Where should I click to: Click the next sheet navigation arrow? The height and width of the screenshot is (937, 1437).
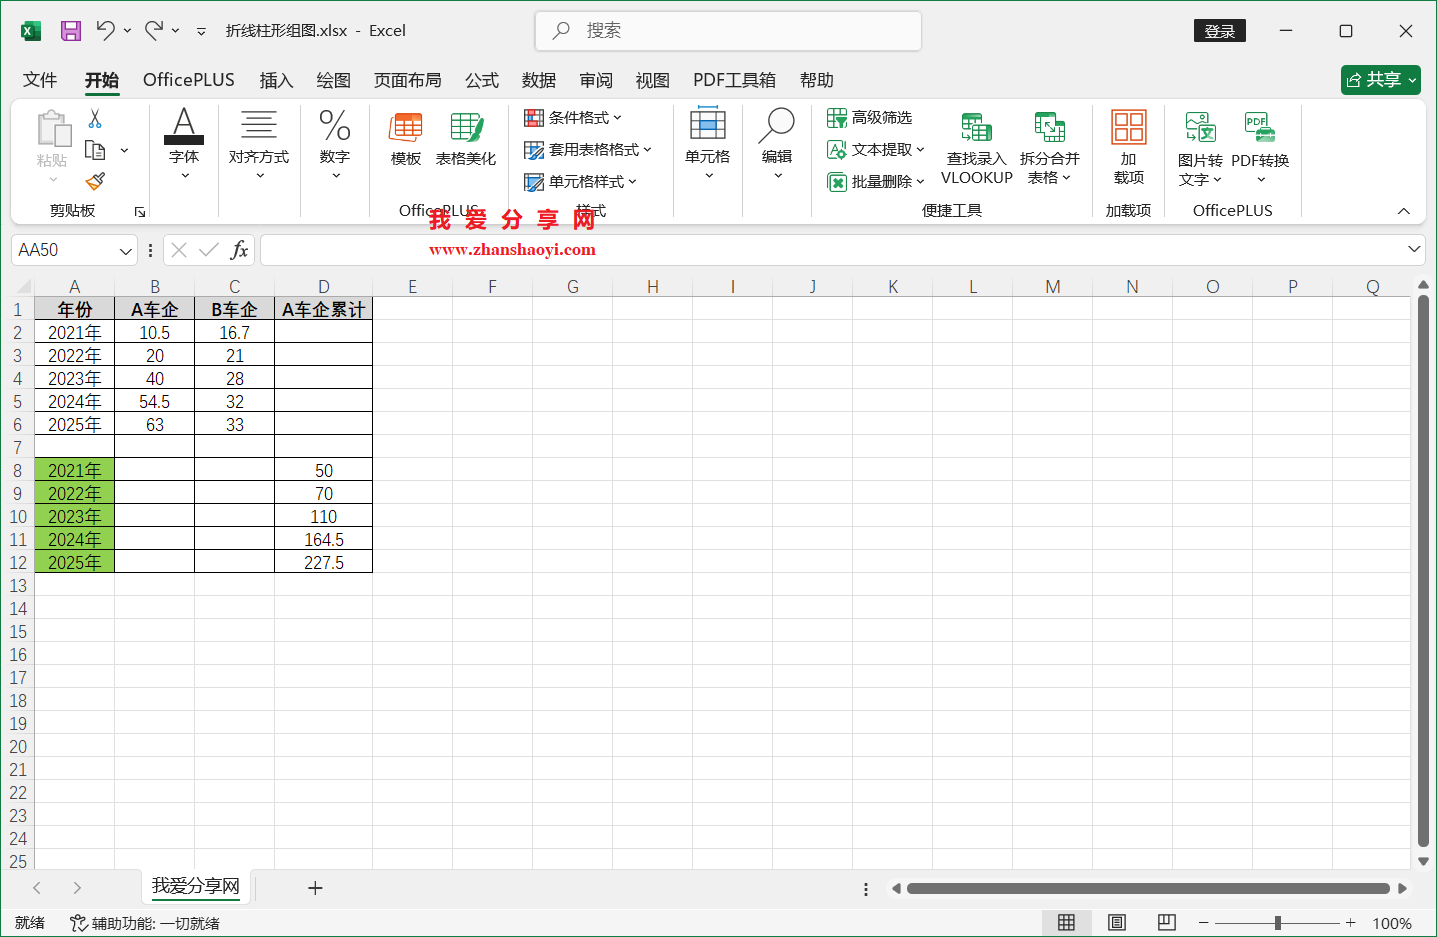point(77,888)
